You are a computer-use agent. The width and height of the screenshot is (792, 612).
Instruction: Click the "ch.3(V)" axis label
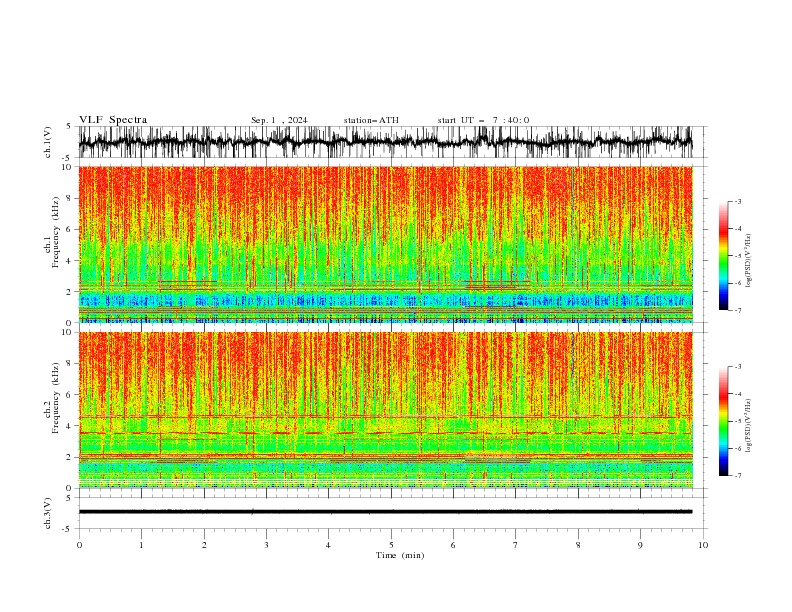coord(48,513)
